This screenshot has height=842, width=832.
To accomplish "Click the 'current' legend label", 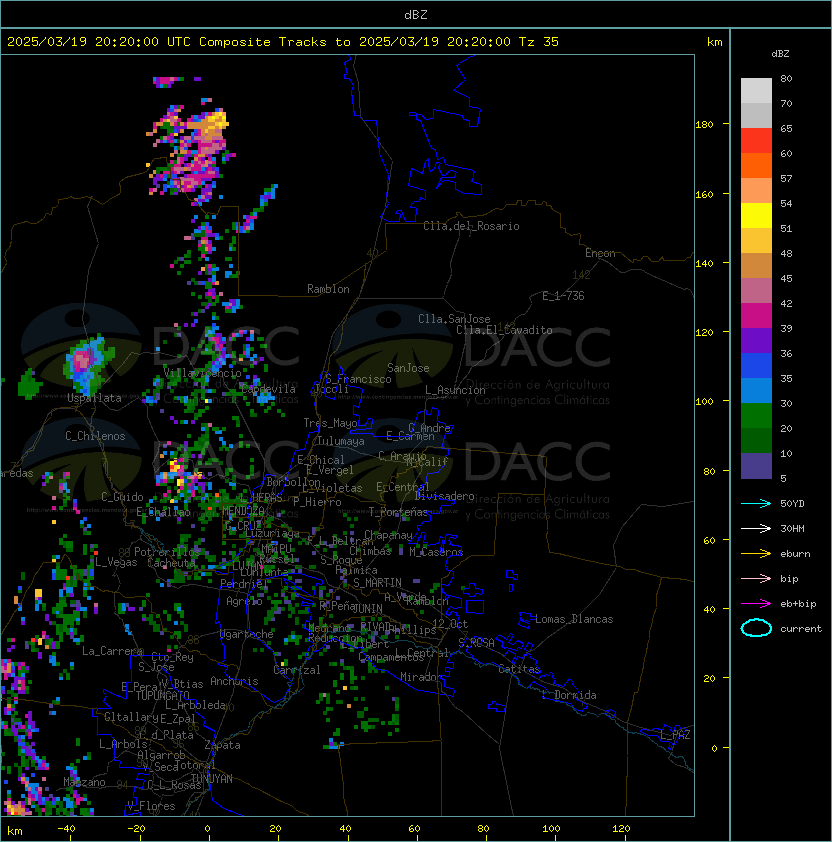I will pos(801,629).
